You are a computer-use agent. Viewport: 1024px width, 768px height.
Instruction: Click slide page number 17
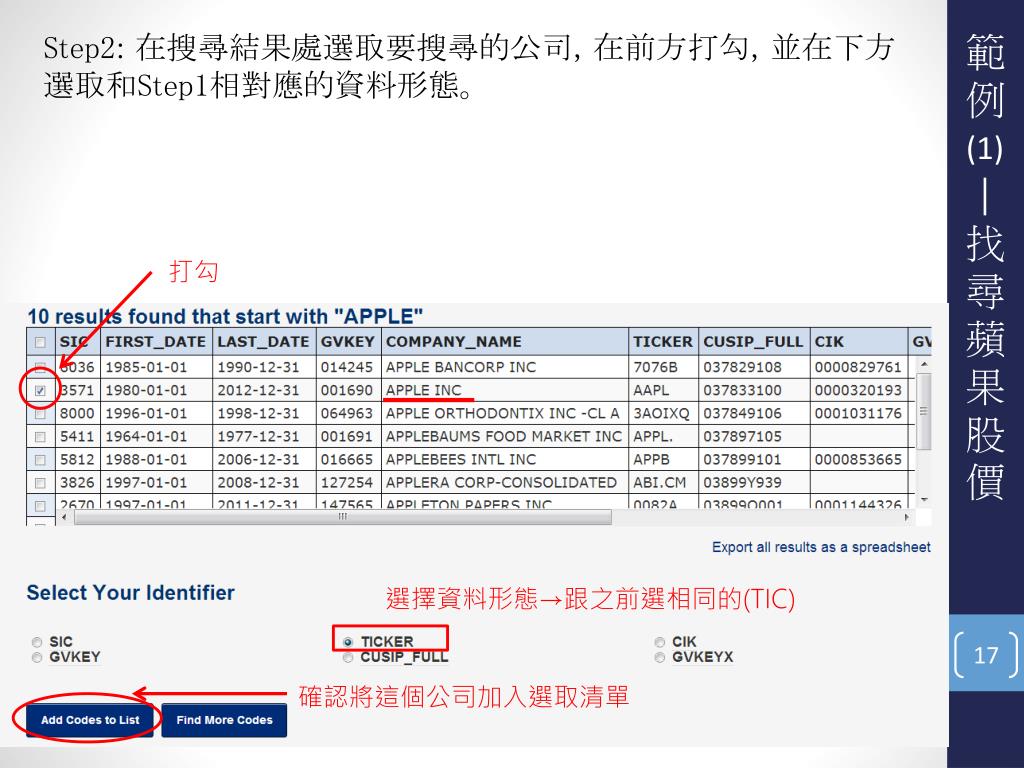pyautogui.click(x=985, y=655)
